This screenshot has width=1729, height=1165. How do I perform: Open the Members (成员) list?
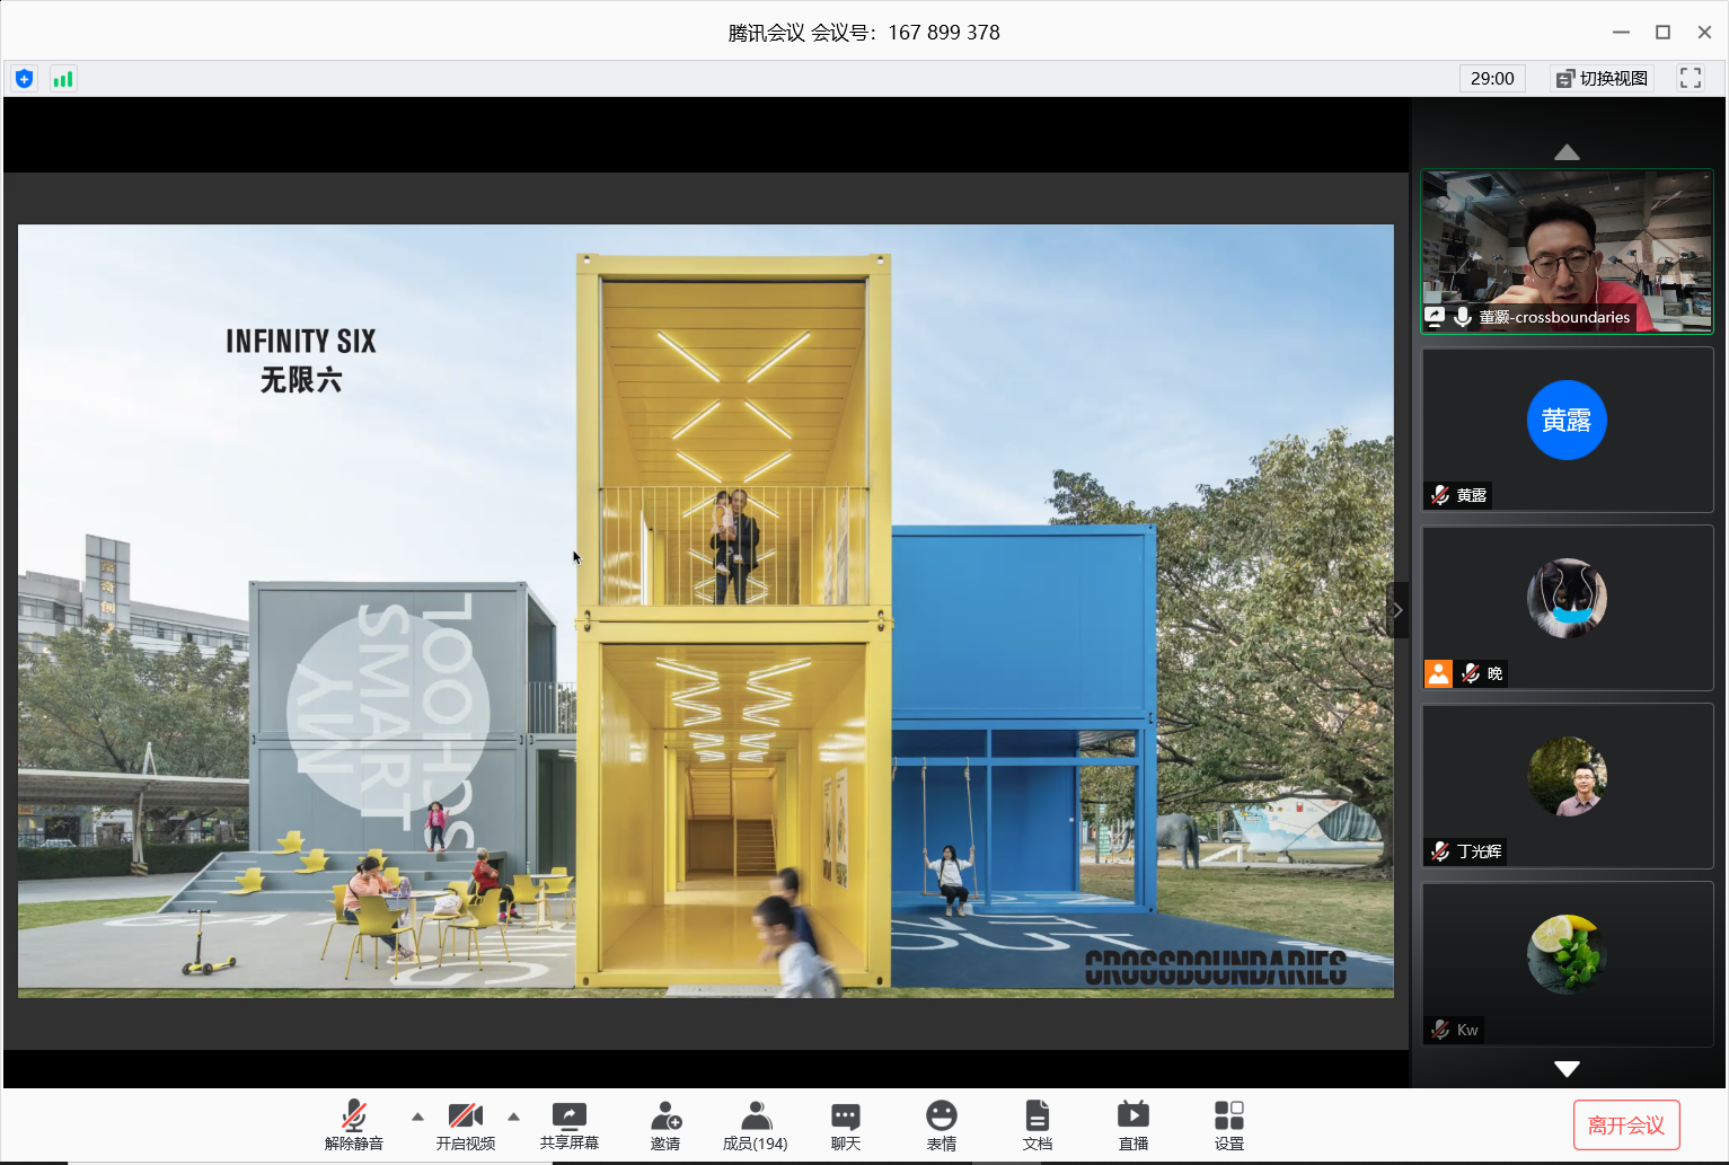tap(755, 1125)
